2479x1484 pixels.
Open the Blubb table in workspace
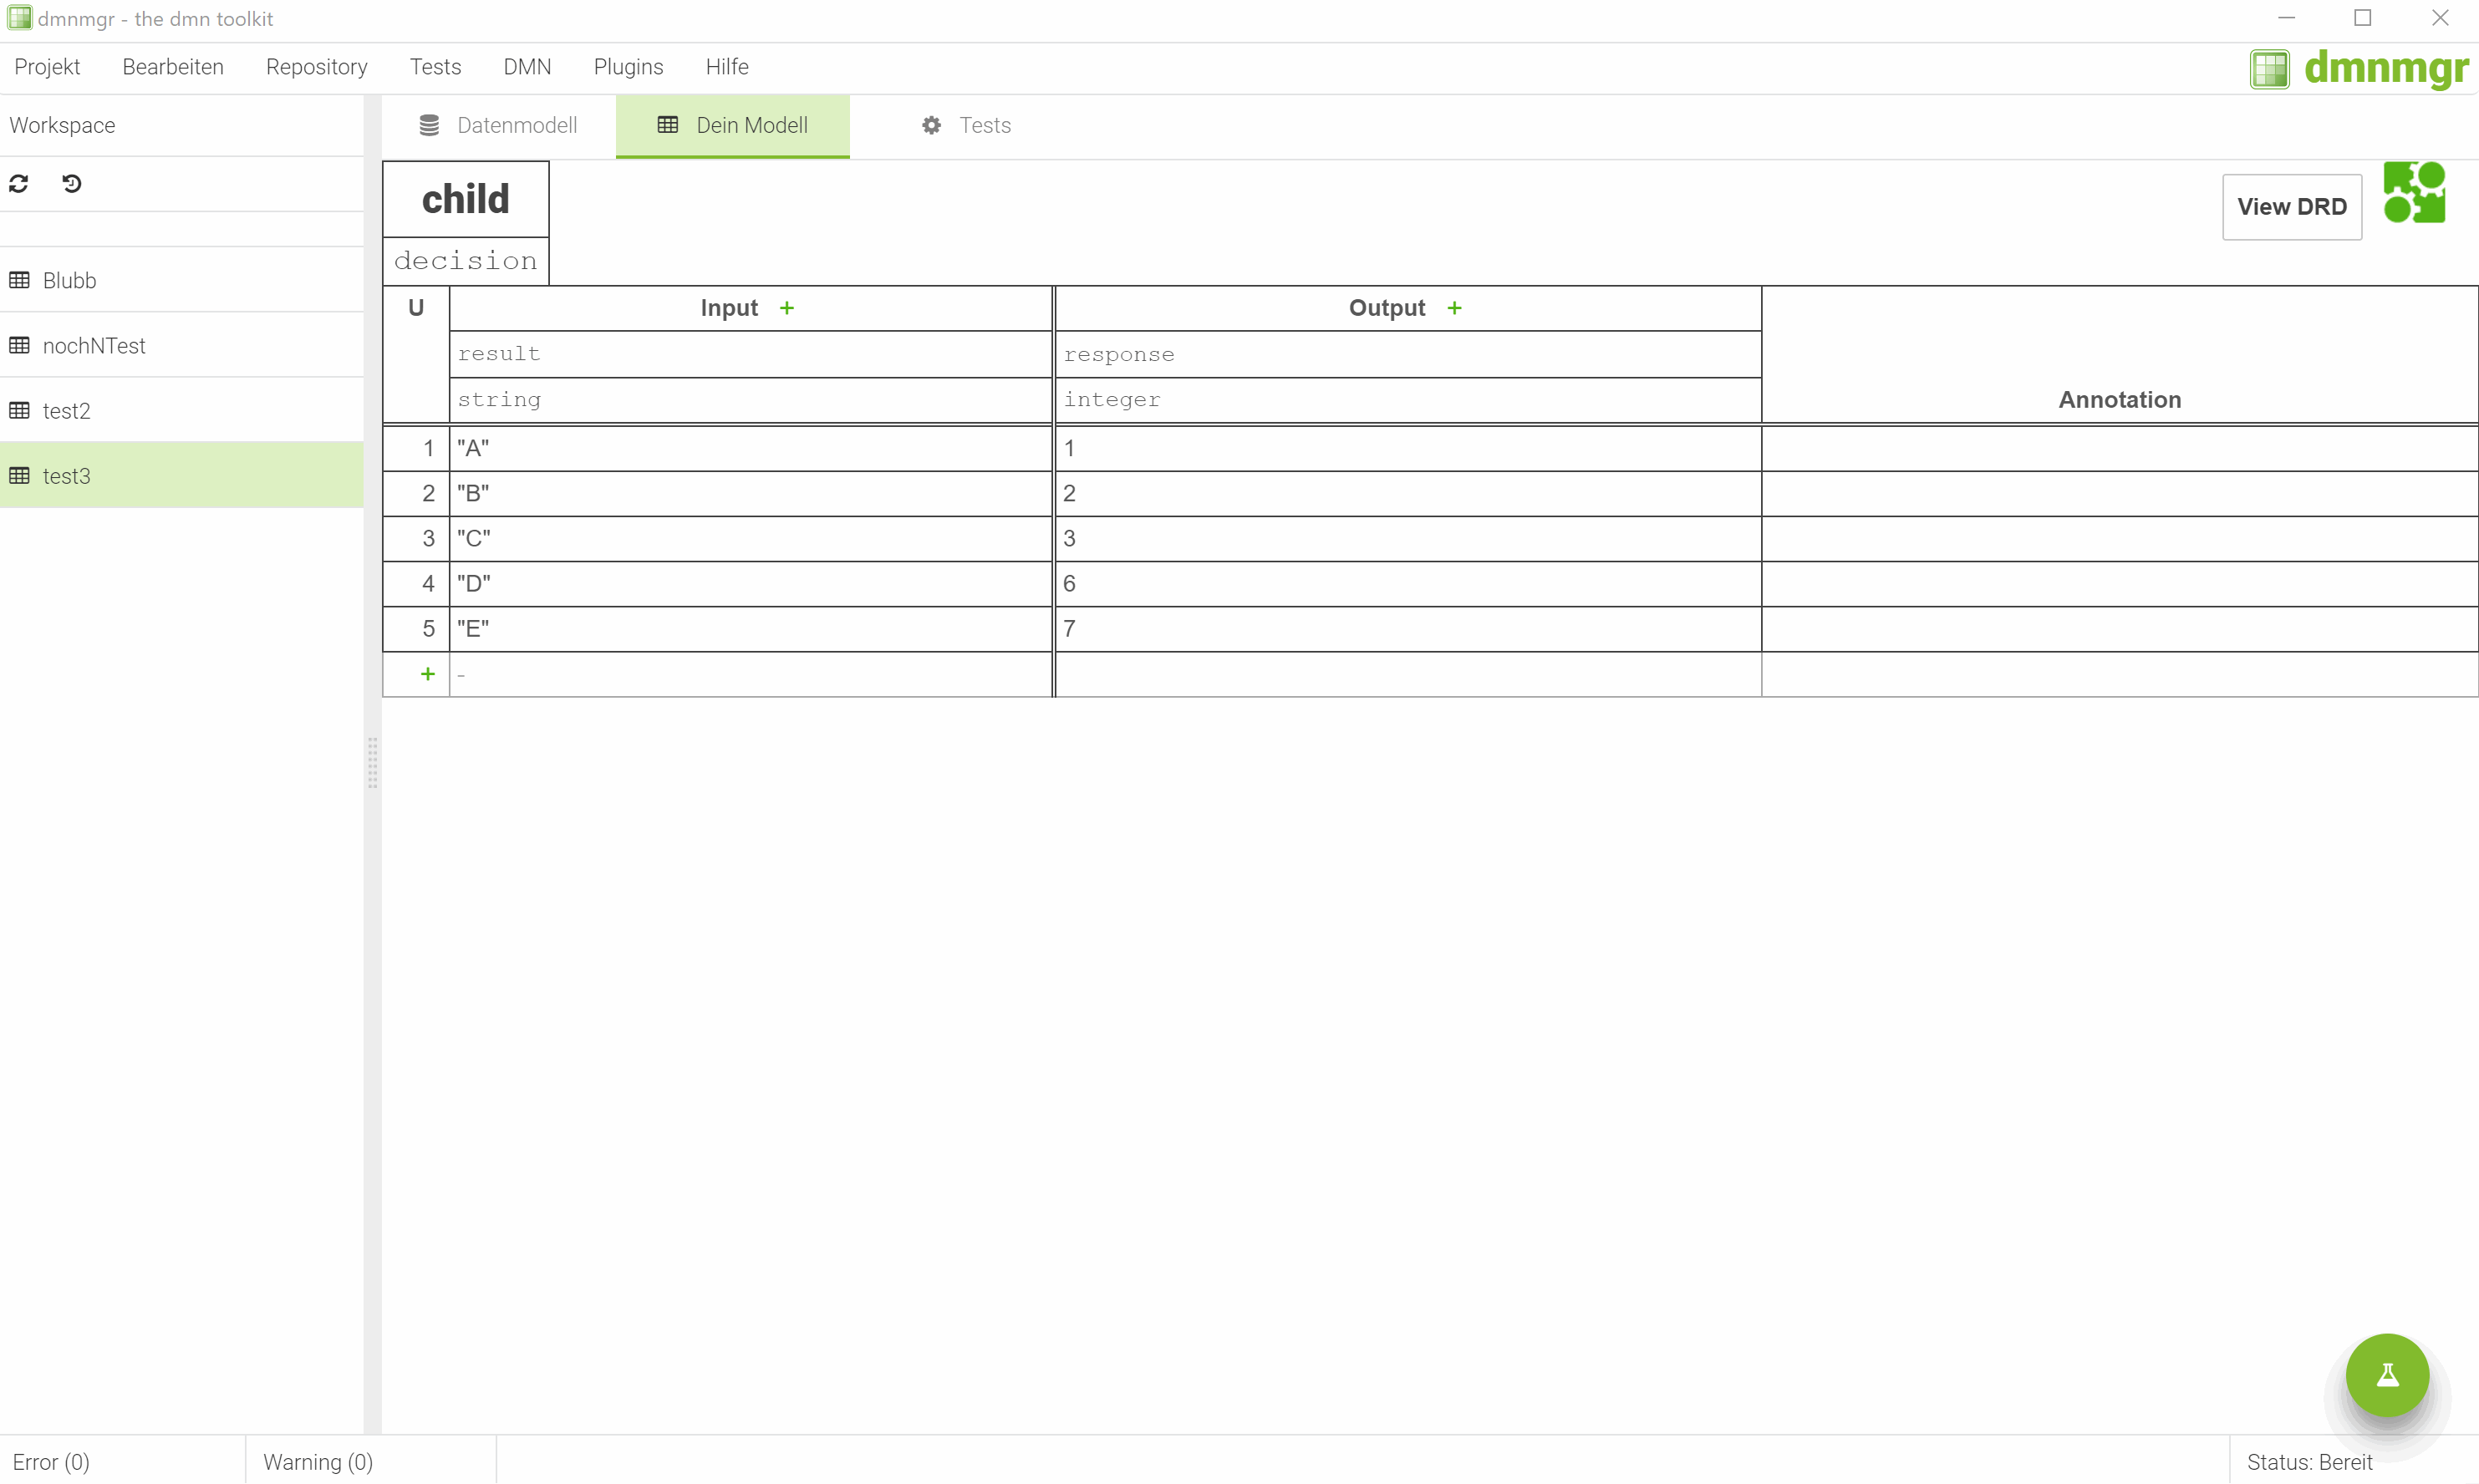pyautogui.click(x=69, y=281)
